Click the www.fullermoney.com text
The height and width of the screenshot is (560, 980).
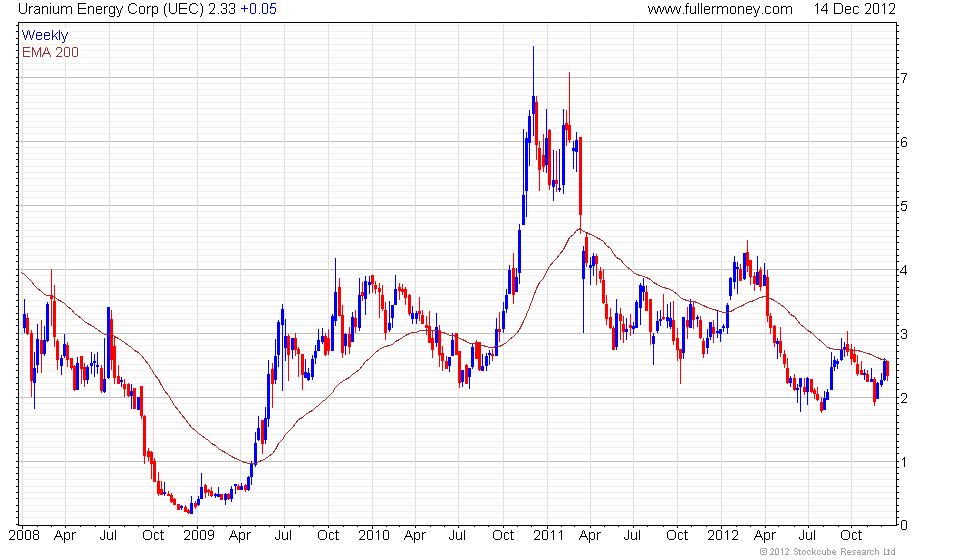pyautogui.click(x=720, y=9)
